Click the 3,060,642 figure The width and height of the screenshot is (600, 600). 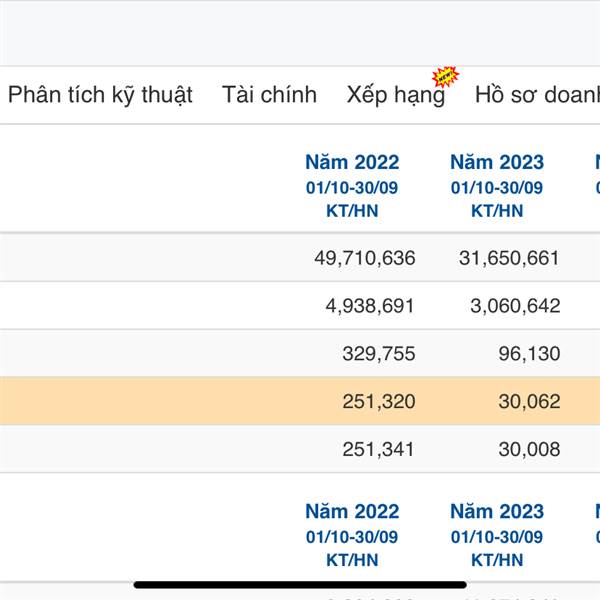click(x=515, y=306)
